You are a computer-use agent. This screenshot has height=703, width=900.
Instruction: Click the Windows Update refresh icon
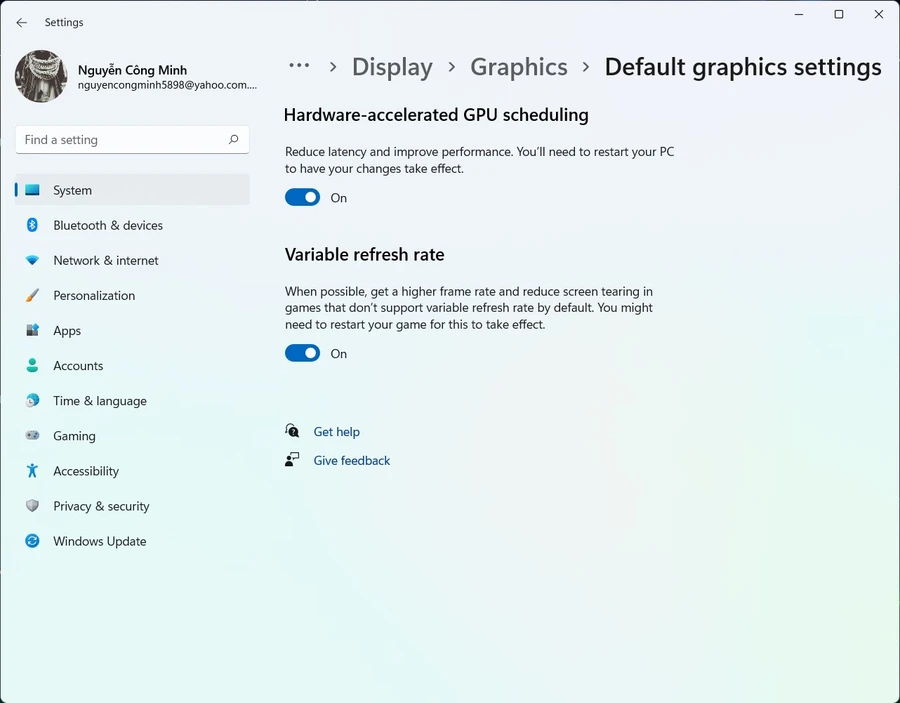click(x=32, y=541)
